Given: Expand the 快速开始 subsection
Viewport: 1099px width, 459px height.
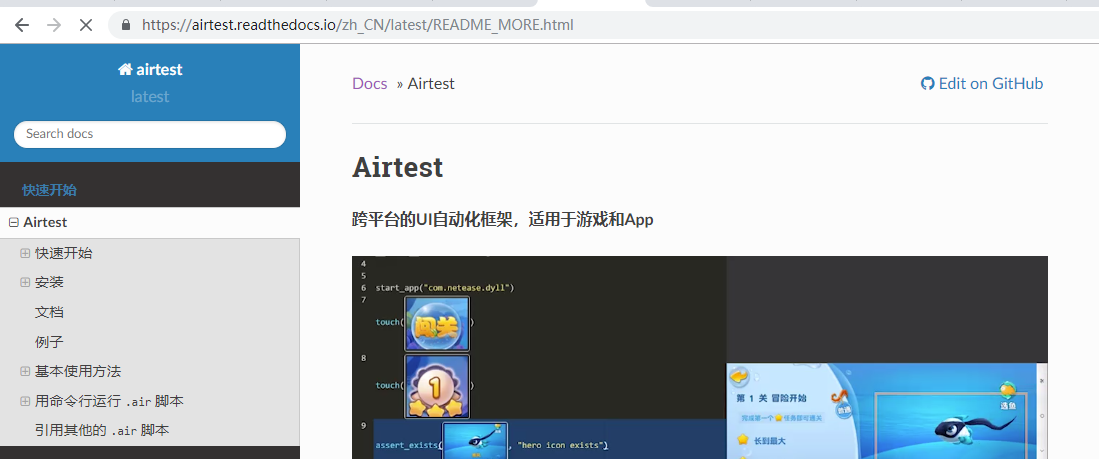Looking at the screenshot, I should (x=26, y=254).
